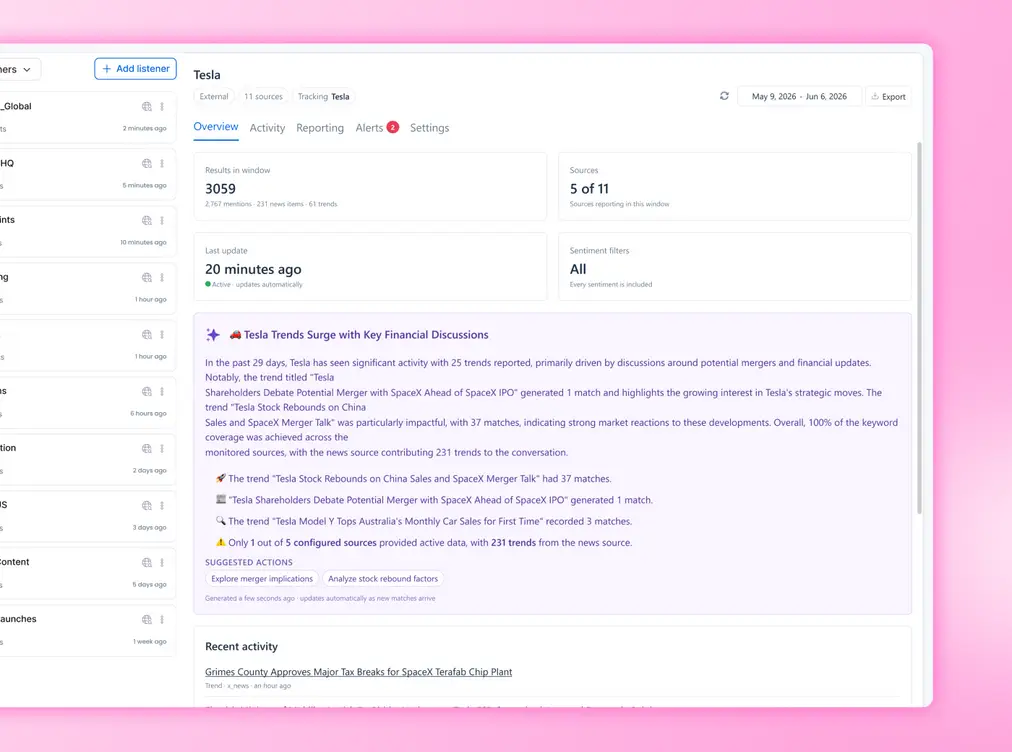
Task: Click the globe icon on the 3 days ago listener
Action: click(147, 505)
